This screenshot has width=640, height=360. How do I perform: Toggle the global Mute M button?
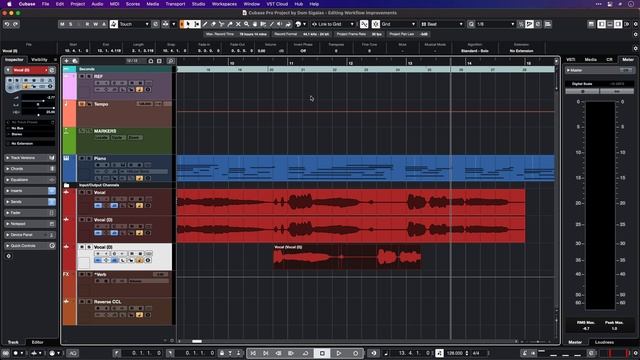62,24
